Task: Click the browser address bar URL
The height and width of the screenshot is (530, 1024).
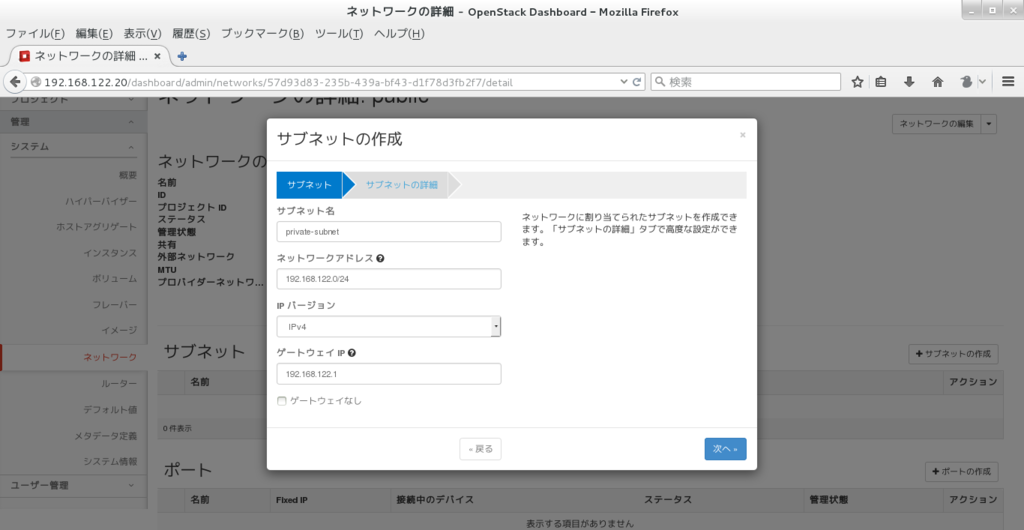Action: (x=279, y=82)
